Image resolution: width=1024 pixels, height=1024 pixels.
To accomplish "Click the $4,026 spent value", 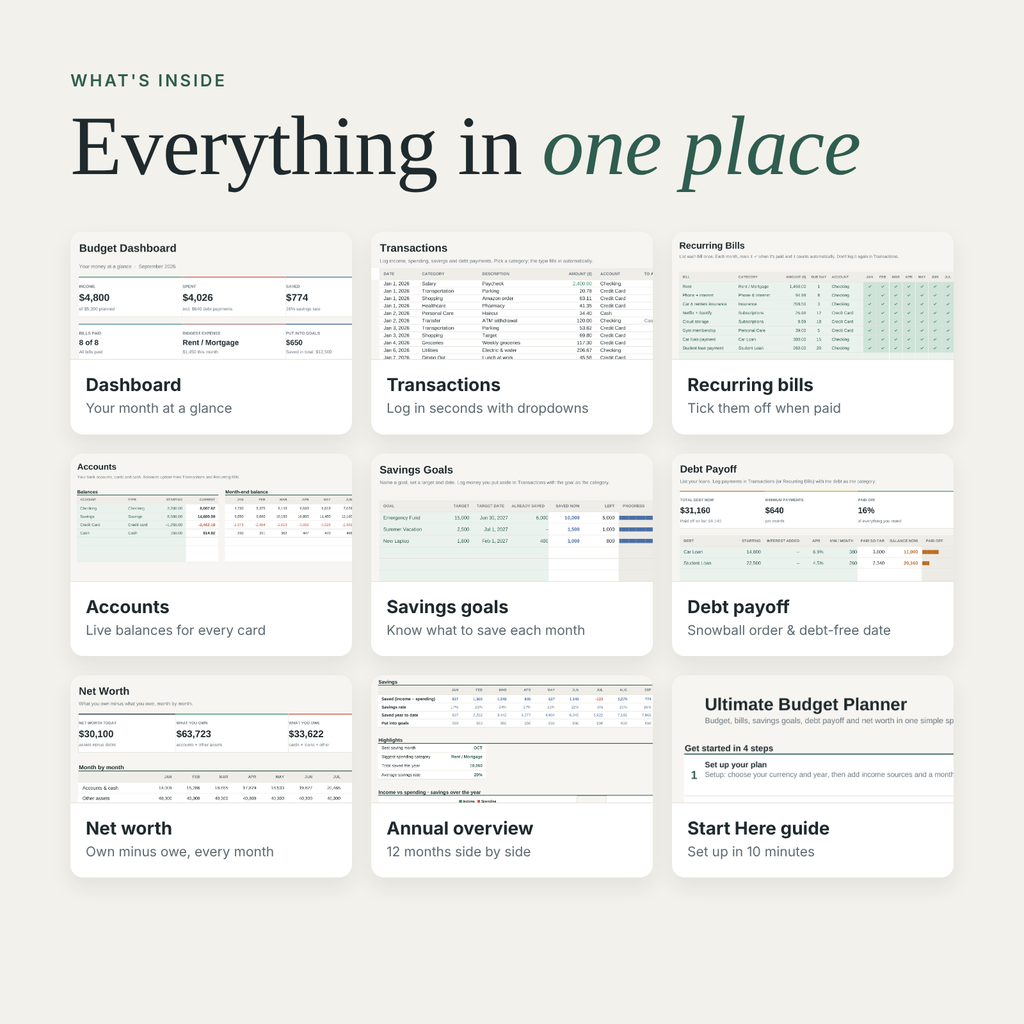I will (x=198, y=297).
